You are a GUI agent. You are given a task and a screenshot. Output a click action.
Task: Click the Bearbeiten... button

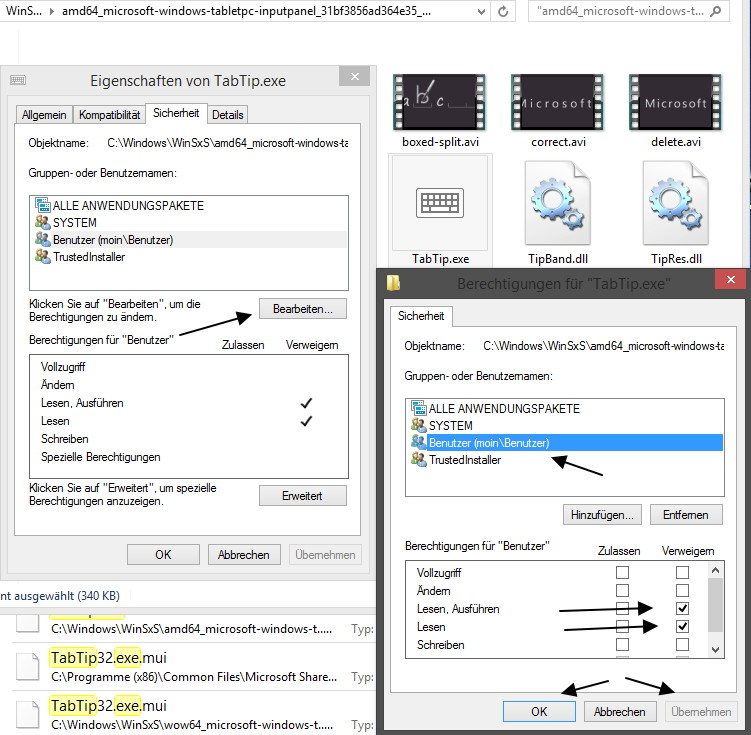click(303, 309)
